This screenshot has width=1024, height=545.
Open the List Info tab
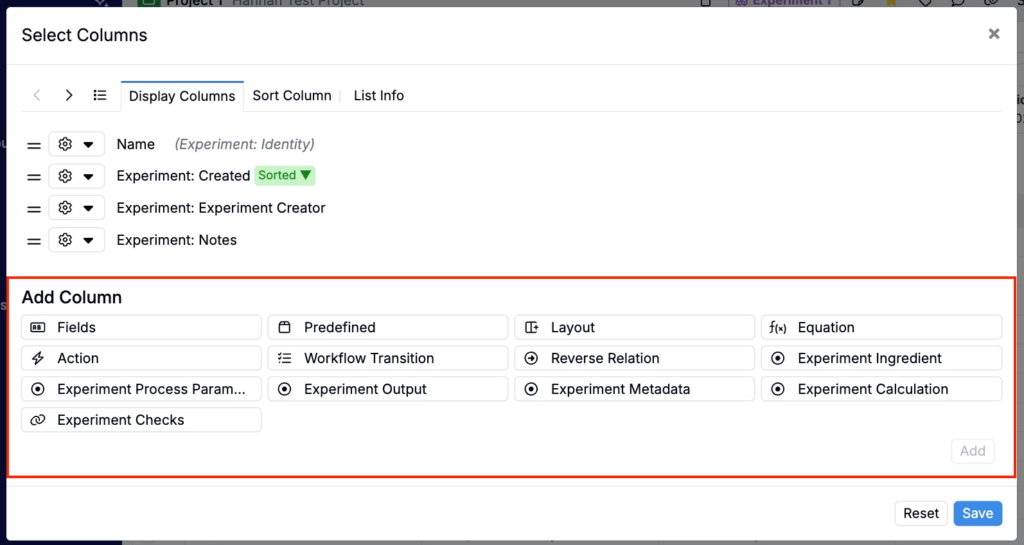(x=378, y=96)
